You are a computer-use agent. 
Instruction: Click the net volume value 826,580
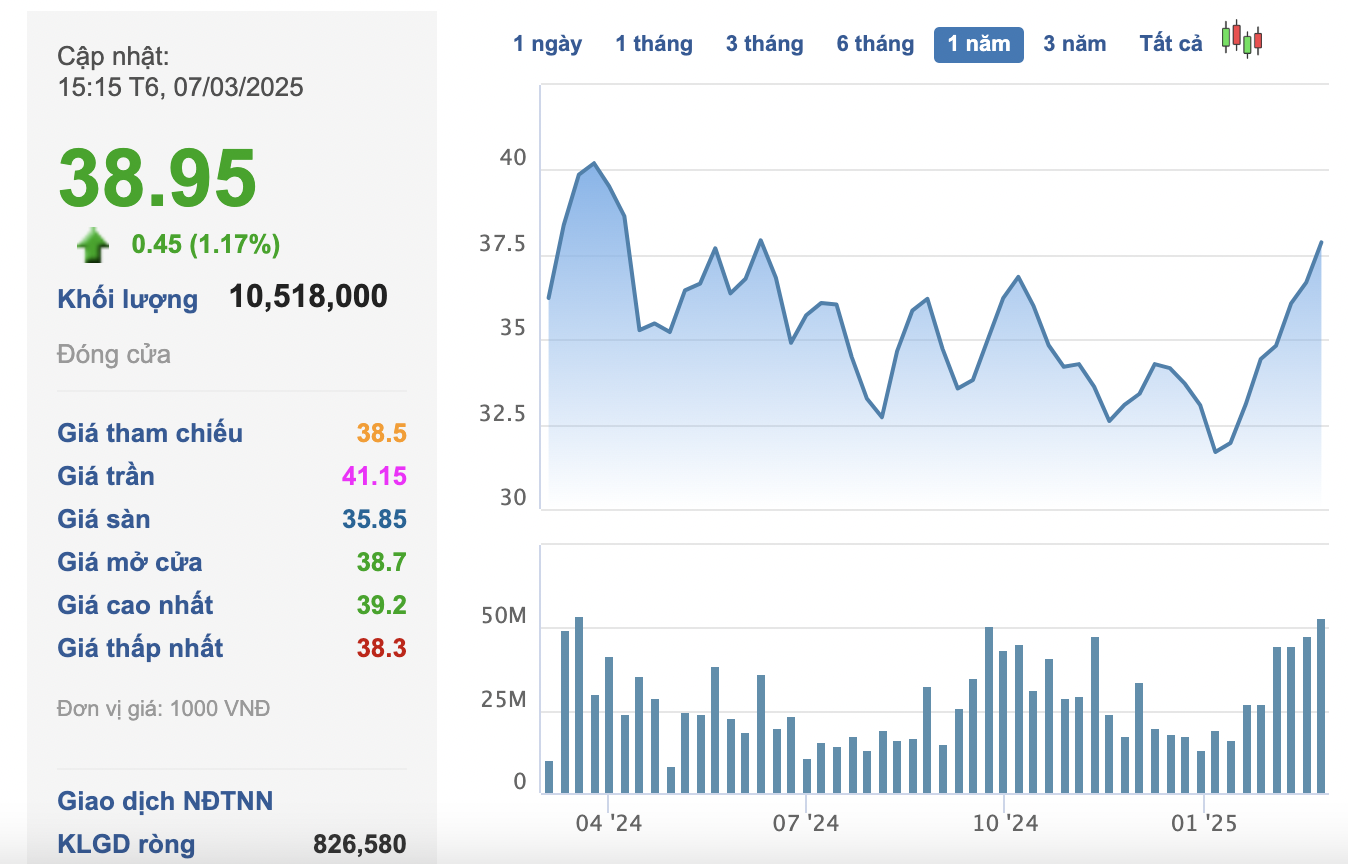(360, 844)
